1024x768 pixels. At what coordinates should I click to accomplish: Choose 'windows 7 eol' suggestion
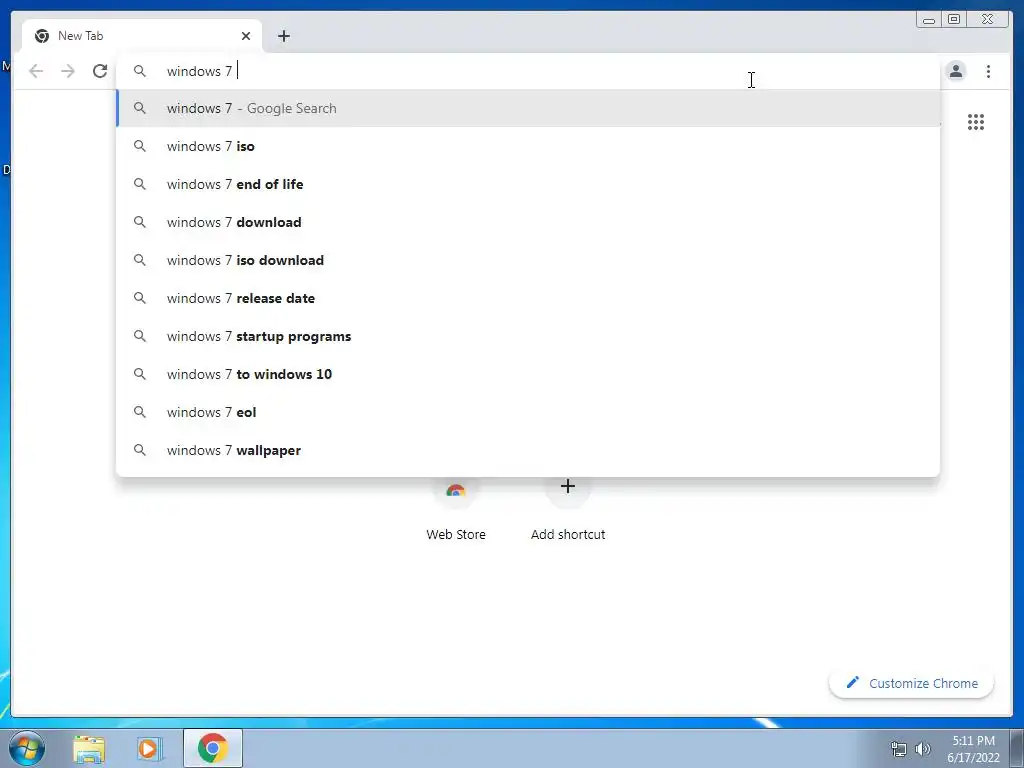(528, 412)
